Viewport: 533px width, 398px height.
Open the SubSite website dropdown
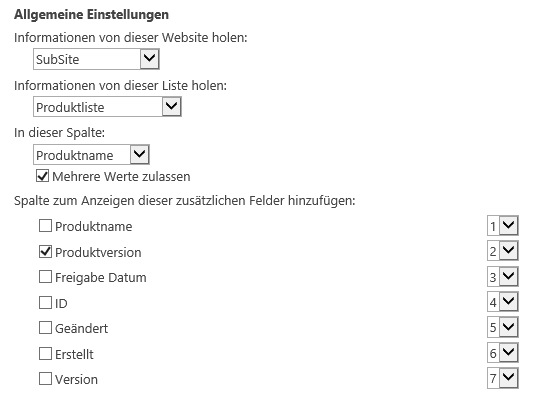(x=96, y=59)
